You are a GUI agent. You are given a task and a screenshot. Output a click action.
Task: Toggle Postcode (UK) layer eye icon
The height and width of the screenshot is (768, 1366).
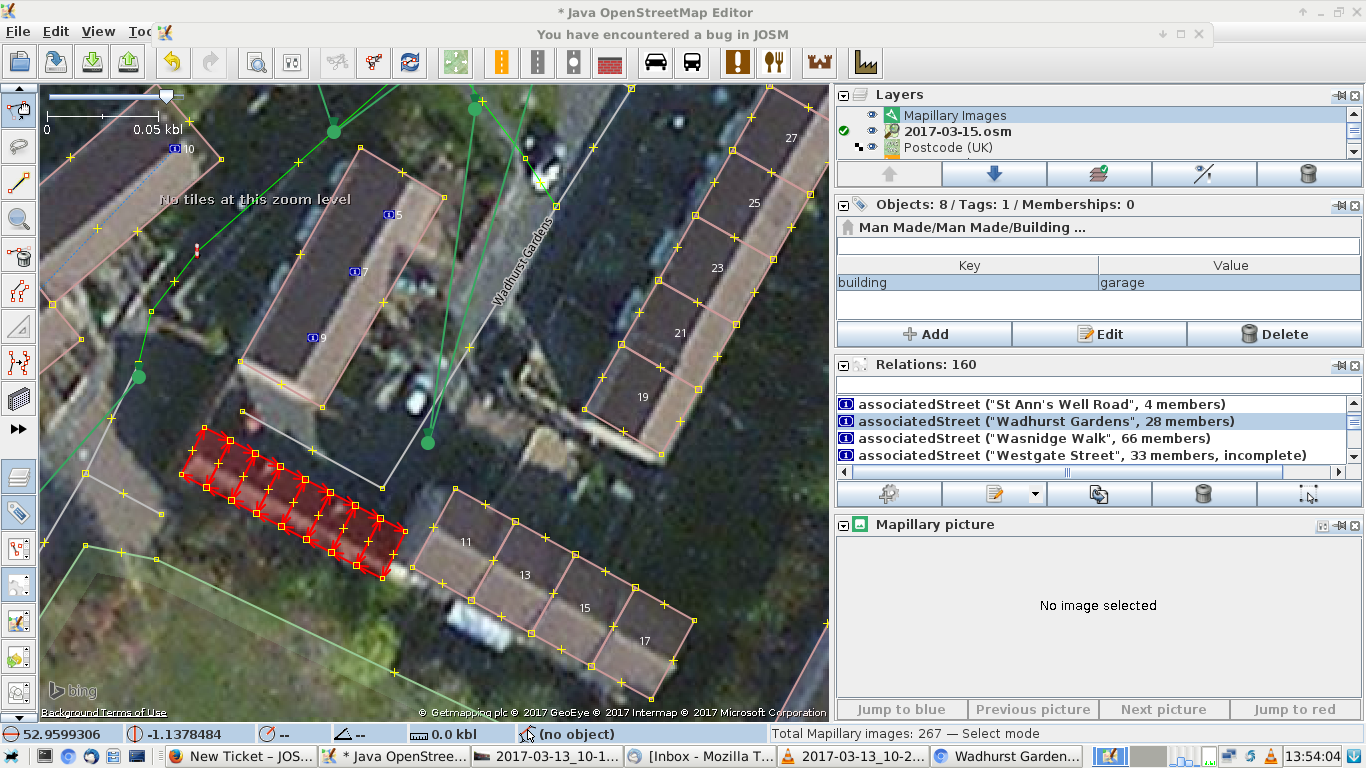(871, 147)
